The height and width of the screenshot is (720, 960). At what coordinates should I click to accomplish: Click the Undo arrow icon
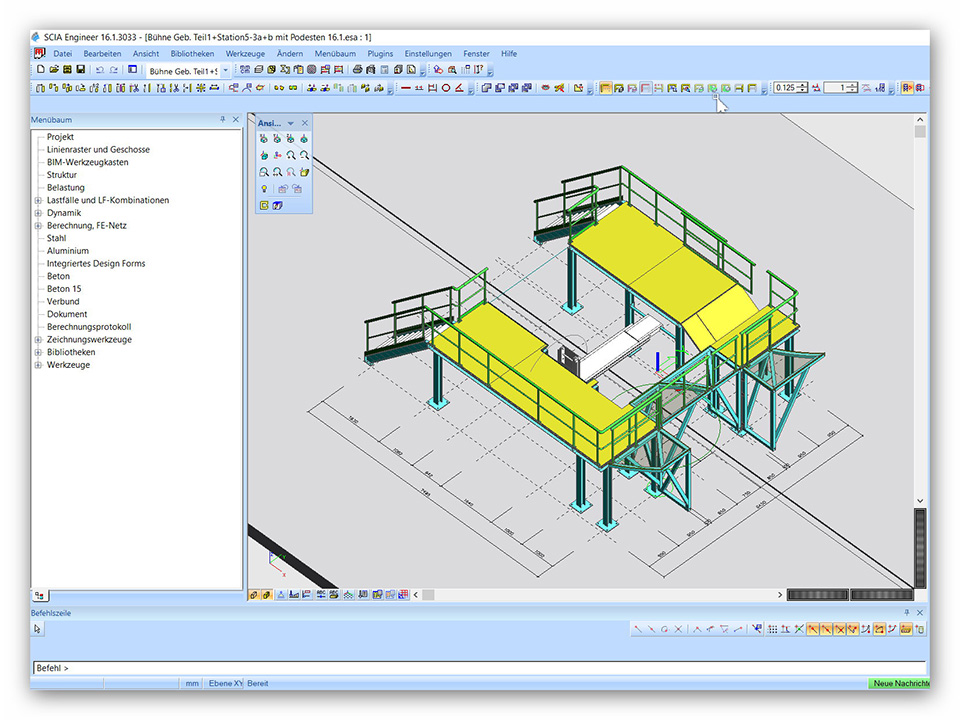99,70
